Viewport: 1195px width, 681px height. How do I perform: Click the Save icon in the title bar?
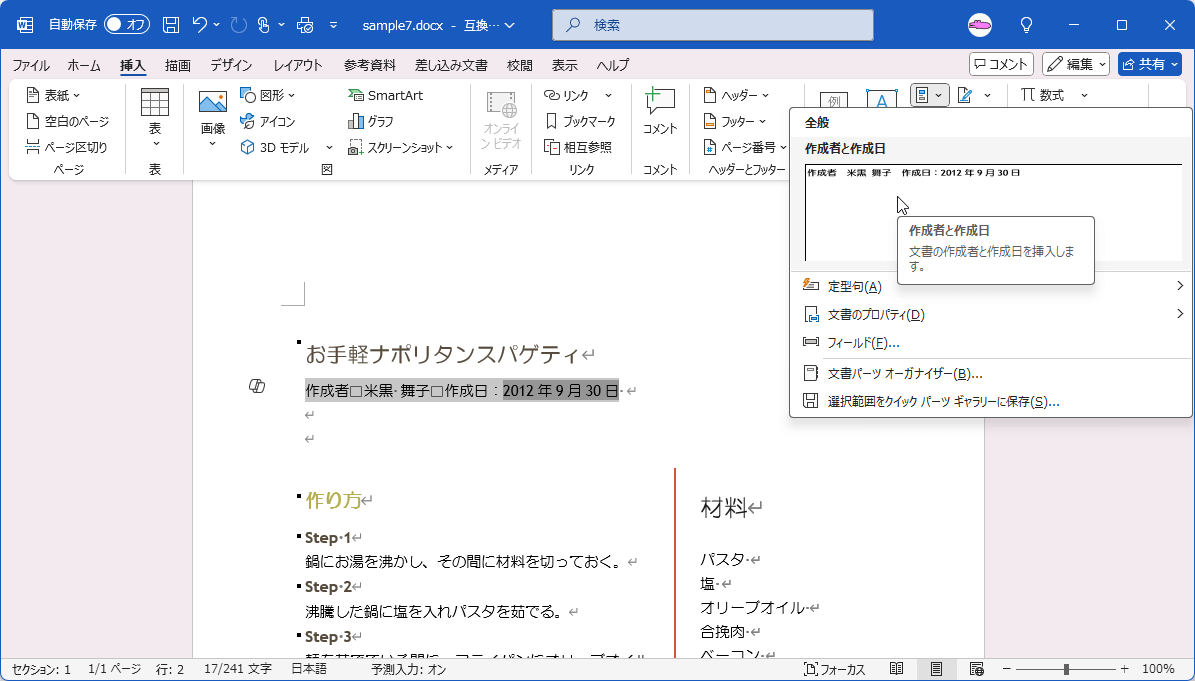(171, 25)
